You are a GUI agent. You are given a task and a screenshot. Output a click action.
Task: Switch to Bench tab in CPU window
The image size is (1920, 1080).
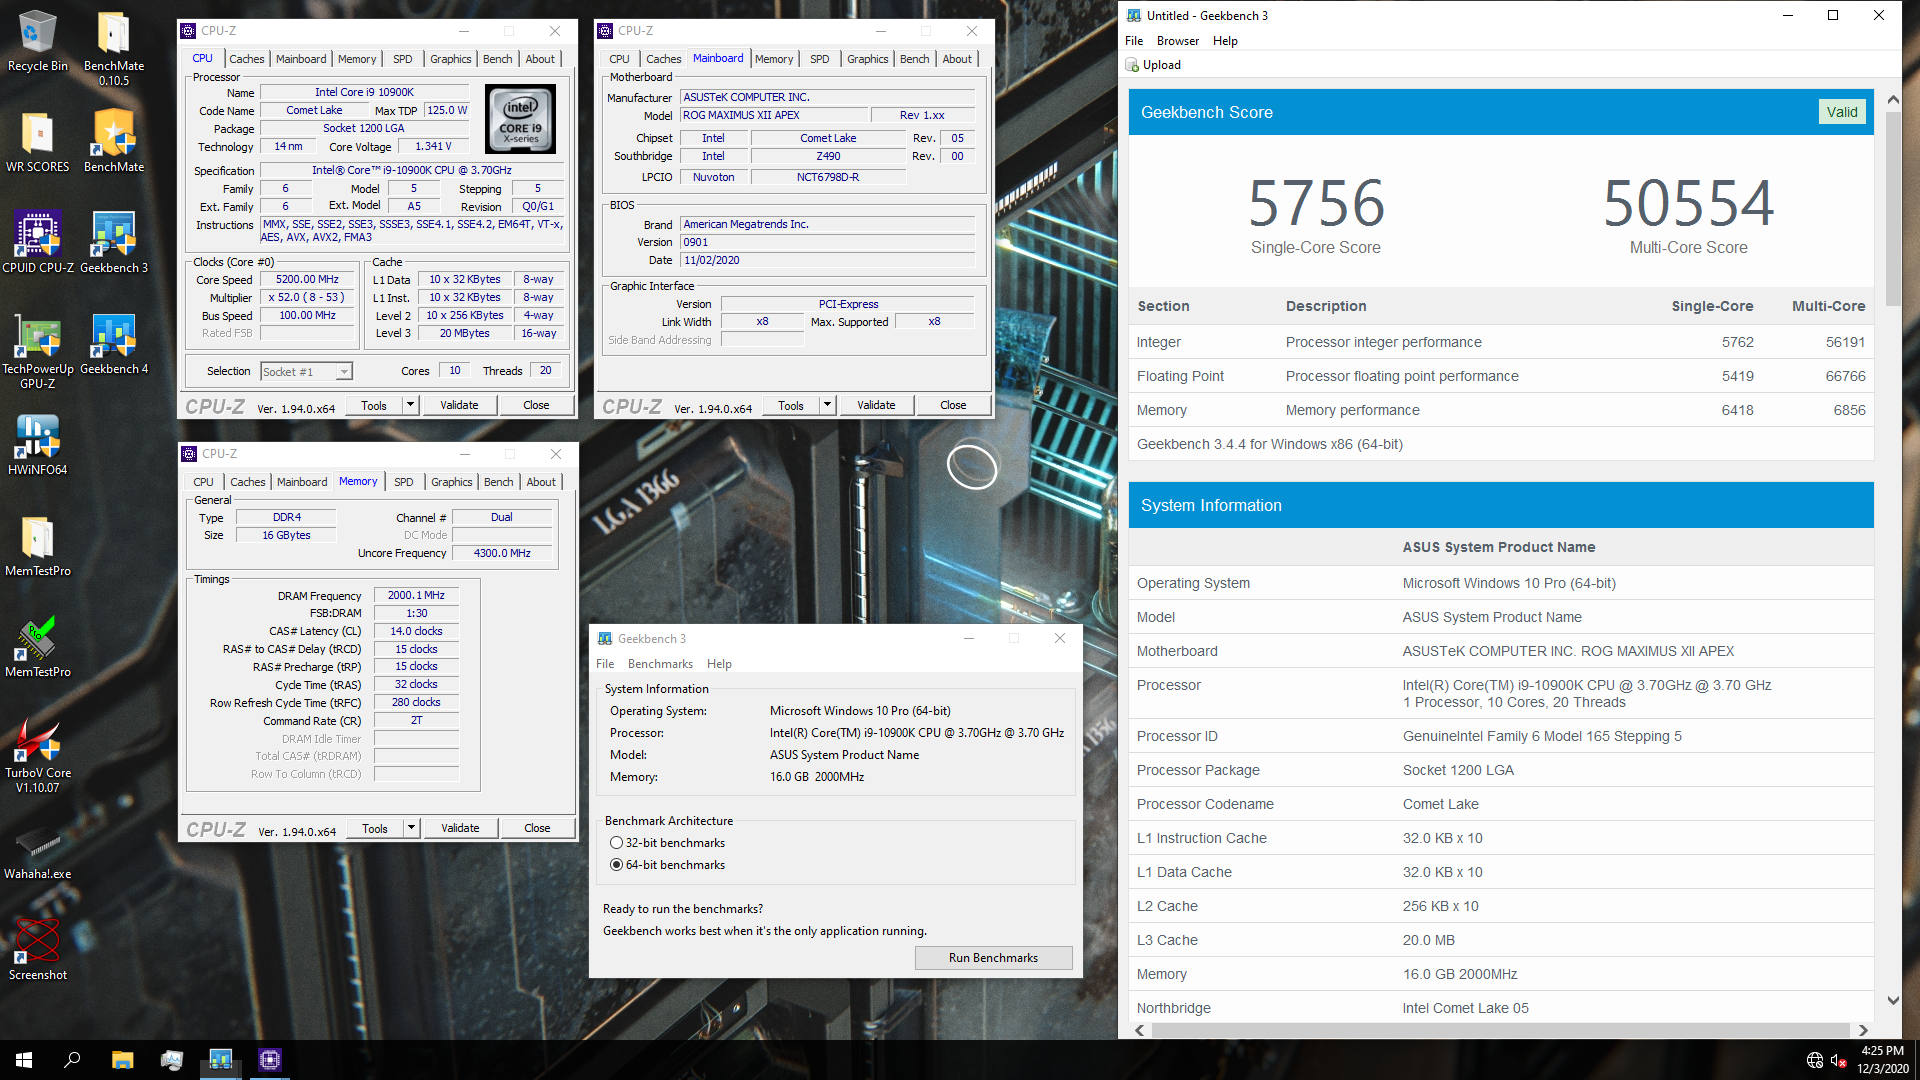497,59
